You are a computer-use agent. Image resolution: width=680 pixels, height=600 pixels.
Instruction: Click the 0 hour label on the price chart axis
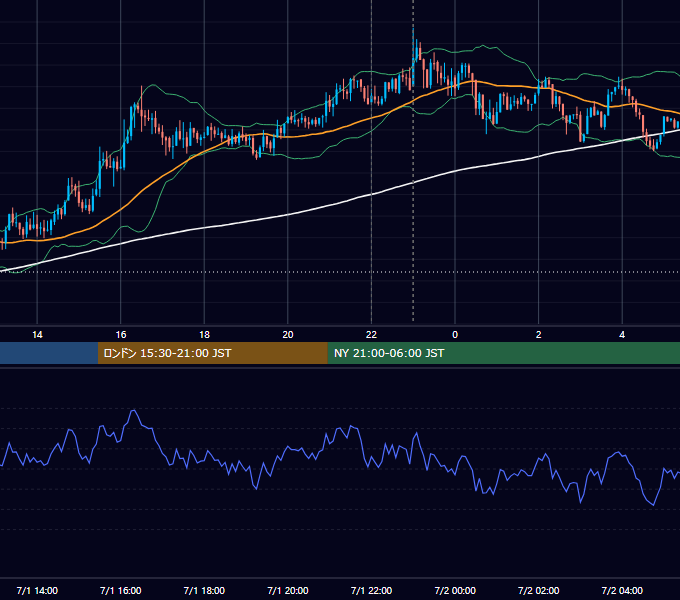455,335
